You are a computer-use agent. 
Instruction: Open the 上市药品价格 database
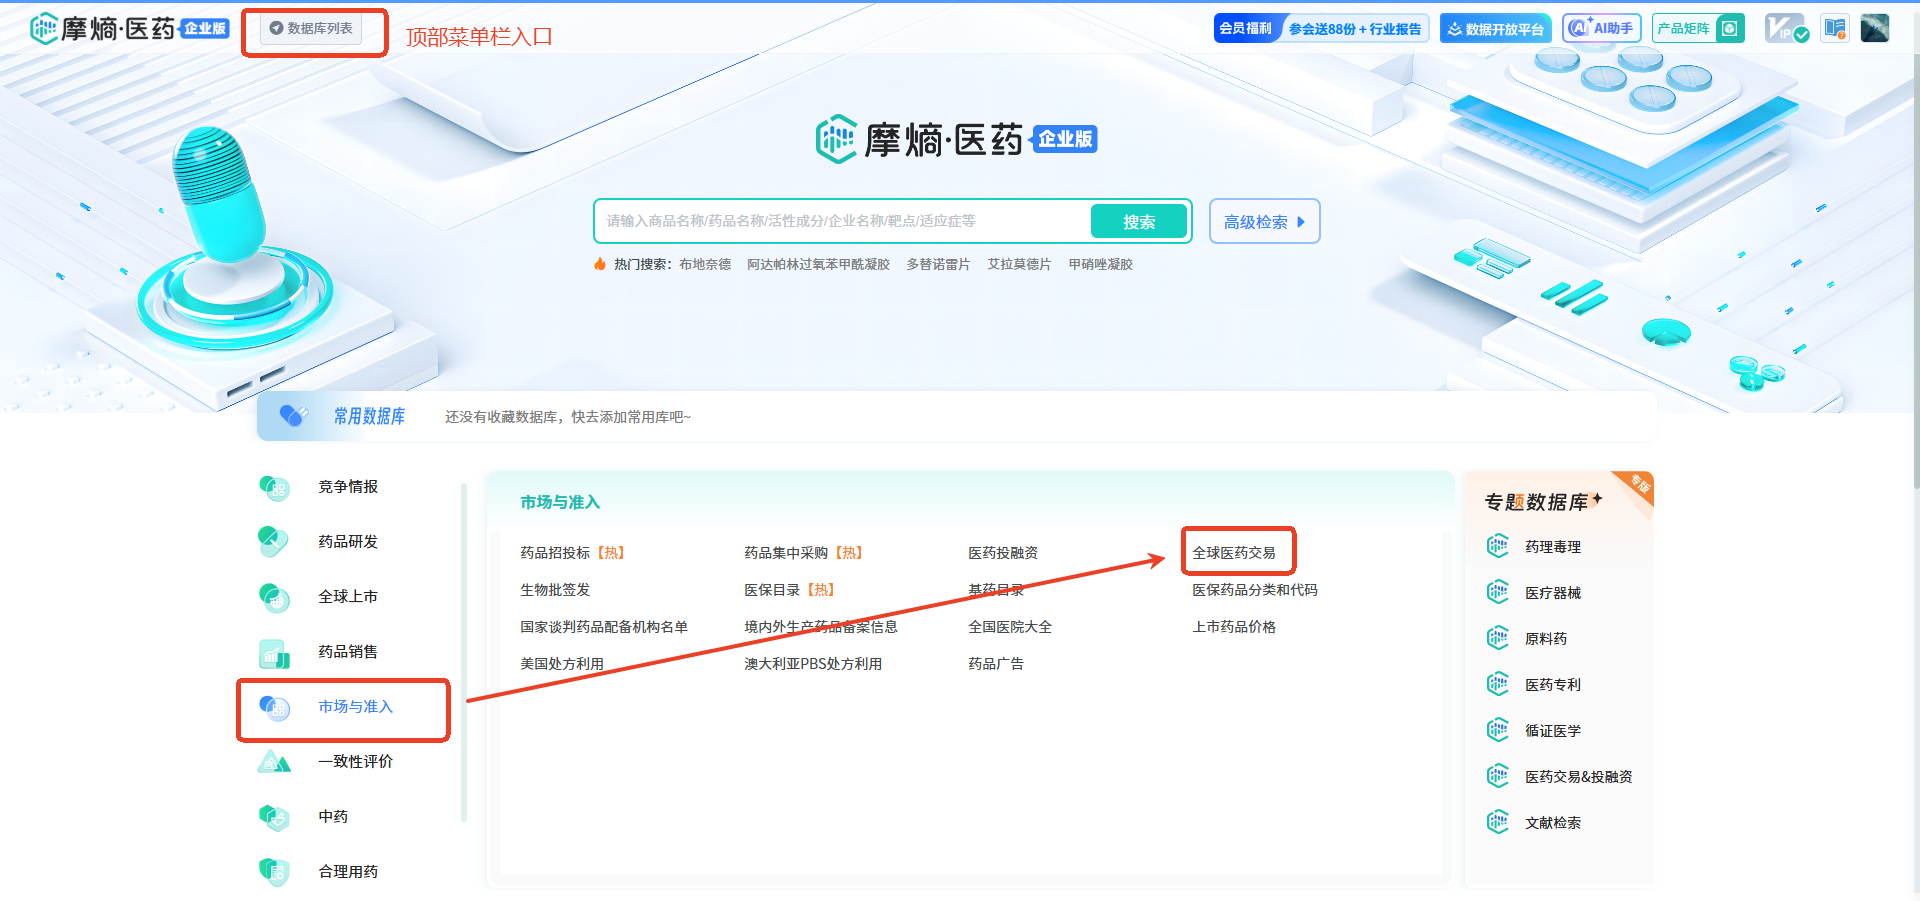1234,627
